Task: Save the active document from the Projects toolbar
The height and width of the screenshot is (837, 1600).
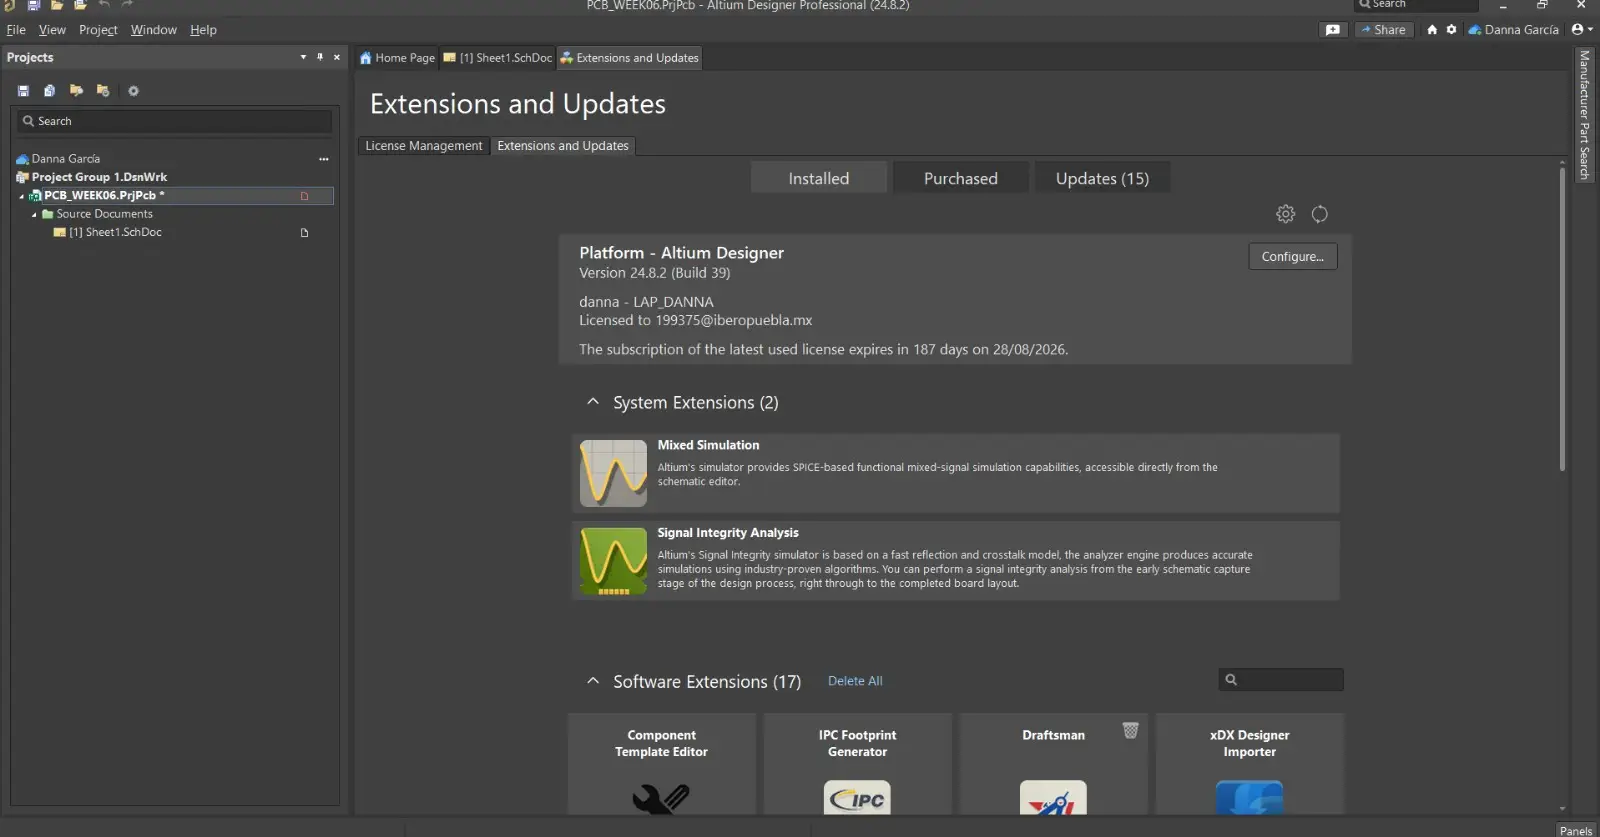Action: click(23, 91)
